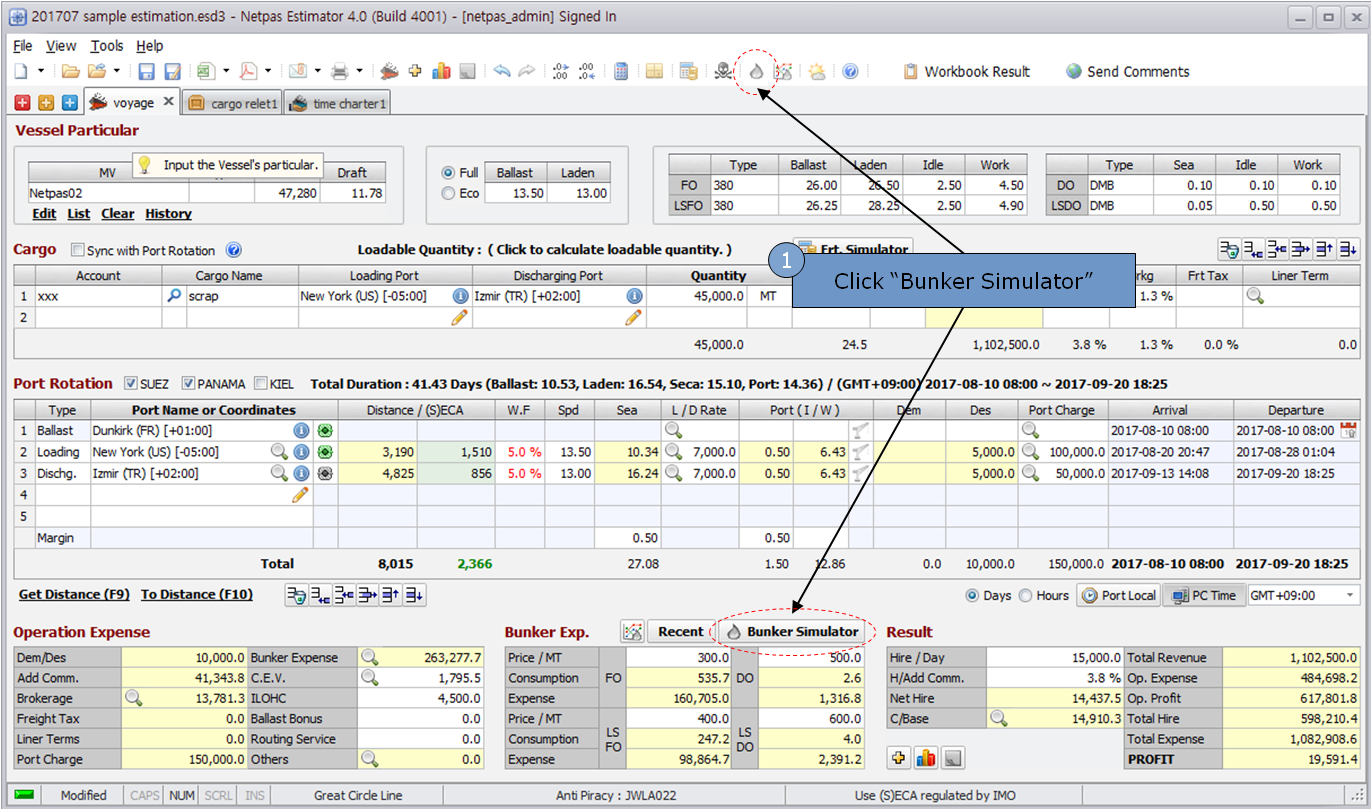
Task: Click the red plus new voyage icon
Action: click(23, 102)
